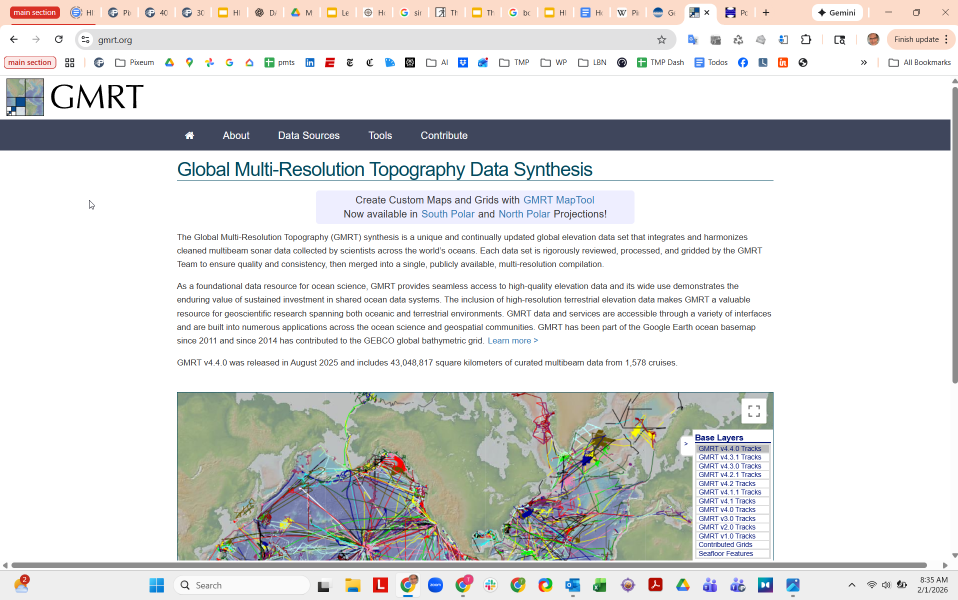Viewport: 958px width, 600px height.
Task: Open Slack from the taskbar
Action: pyautogui.click(x=491, y=585)
